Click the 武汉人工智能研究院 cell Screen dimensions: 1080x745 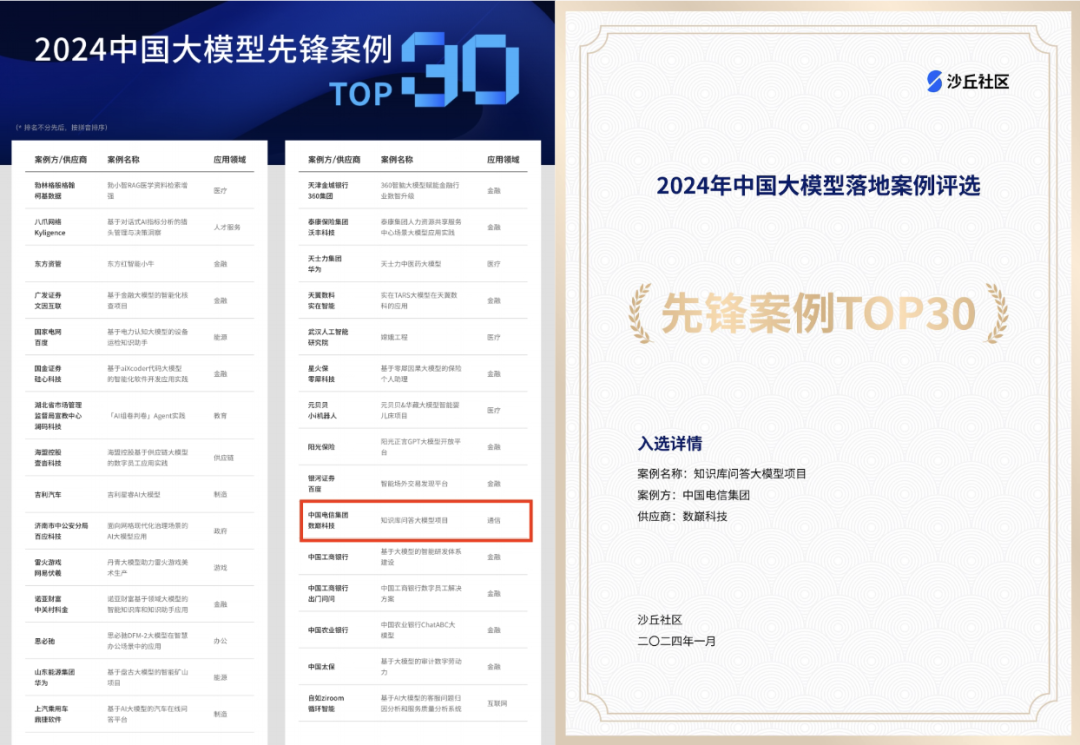click(328, 337)
